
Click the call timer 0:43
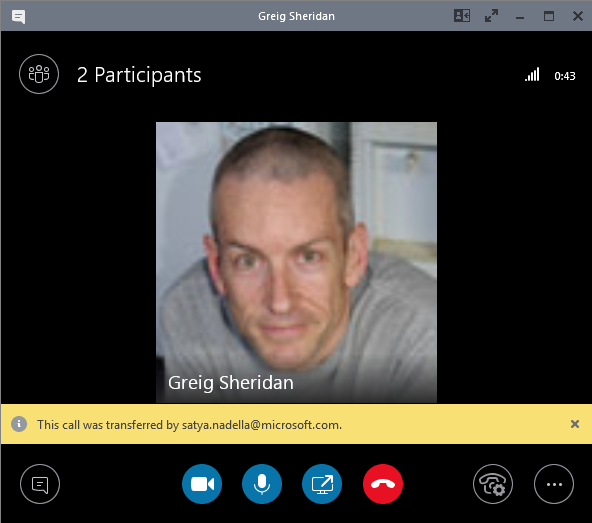pos(565,76)
